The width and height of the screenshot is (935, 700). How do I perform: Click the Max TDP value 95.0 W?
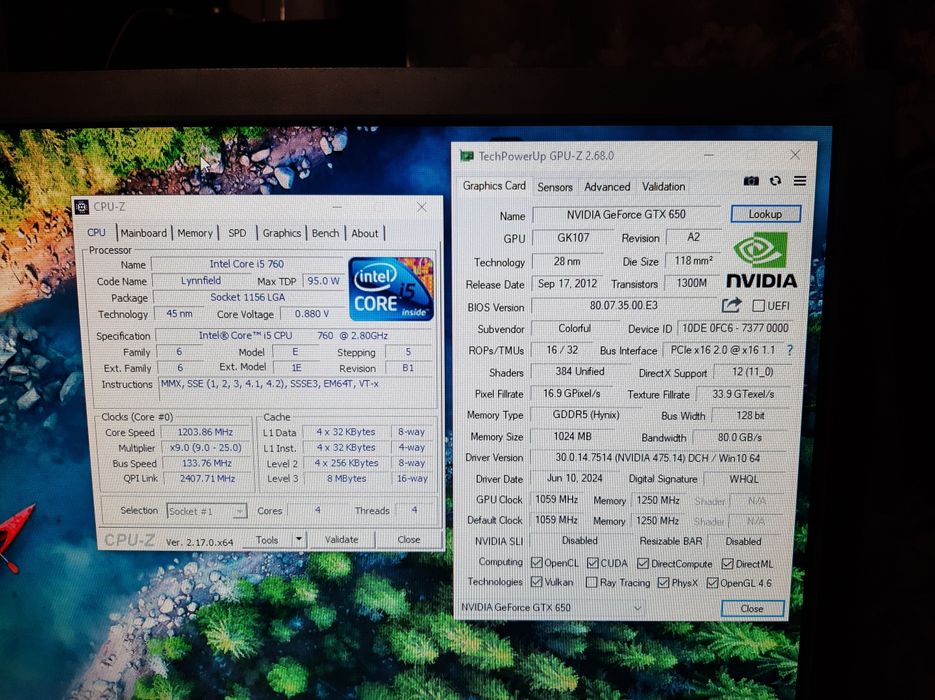pos(323,280)
